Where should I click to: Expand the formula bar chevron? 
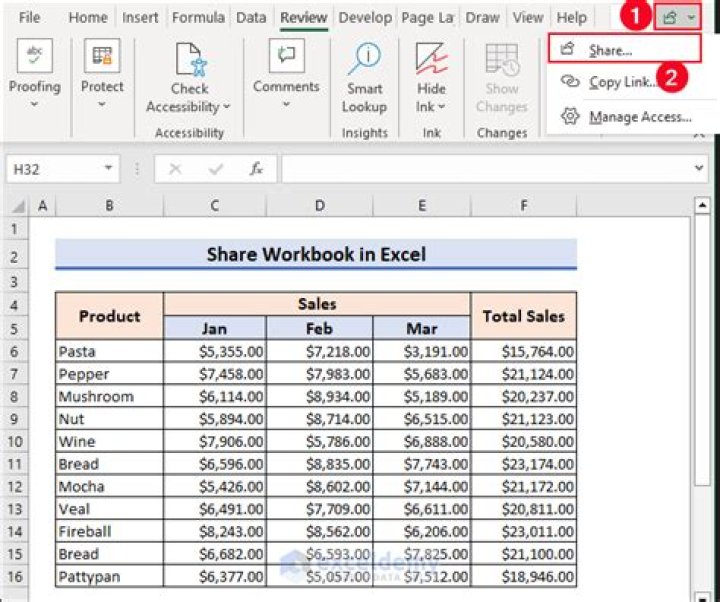coord(699,168)
